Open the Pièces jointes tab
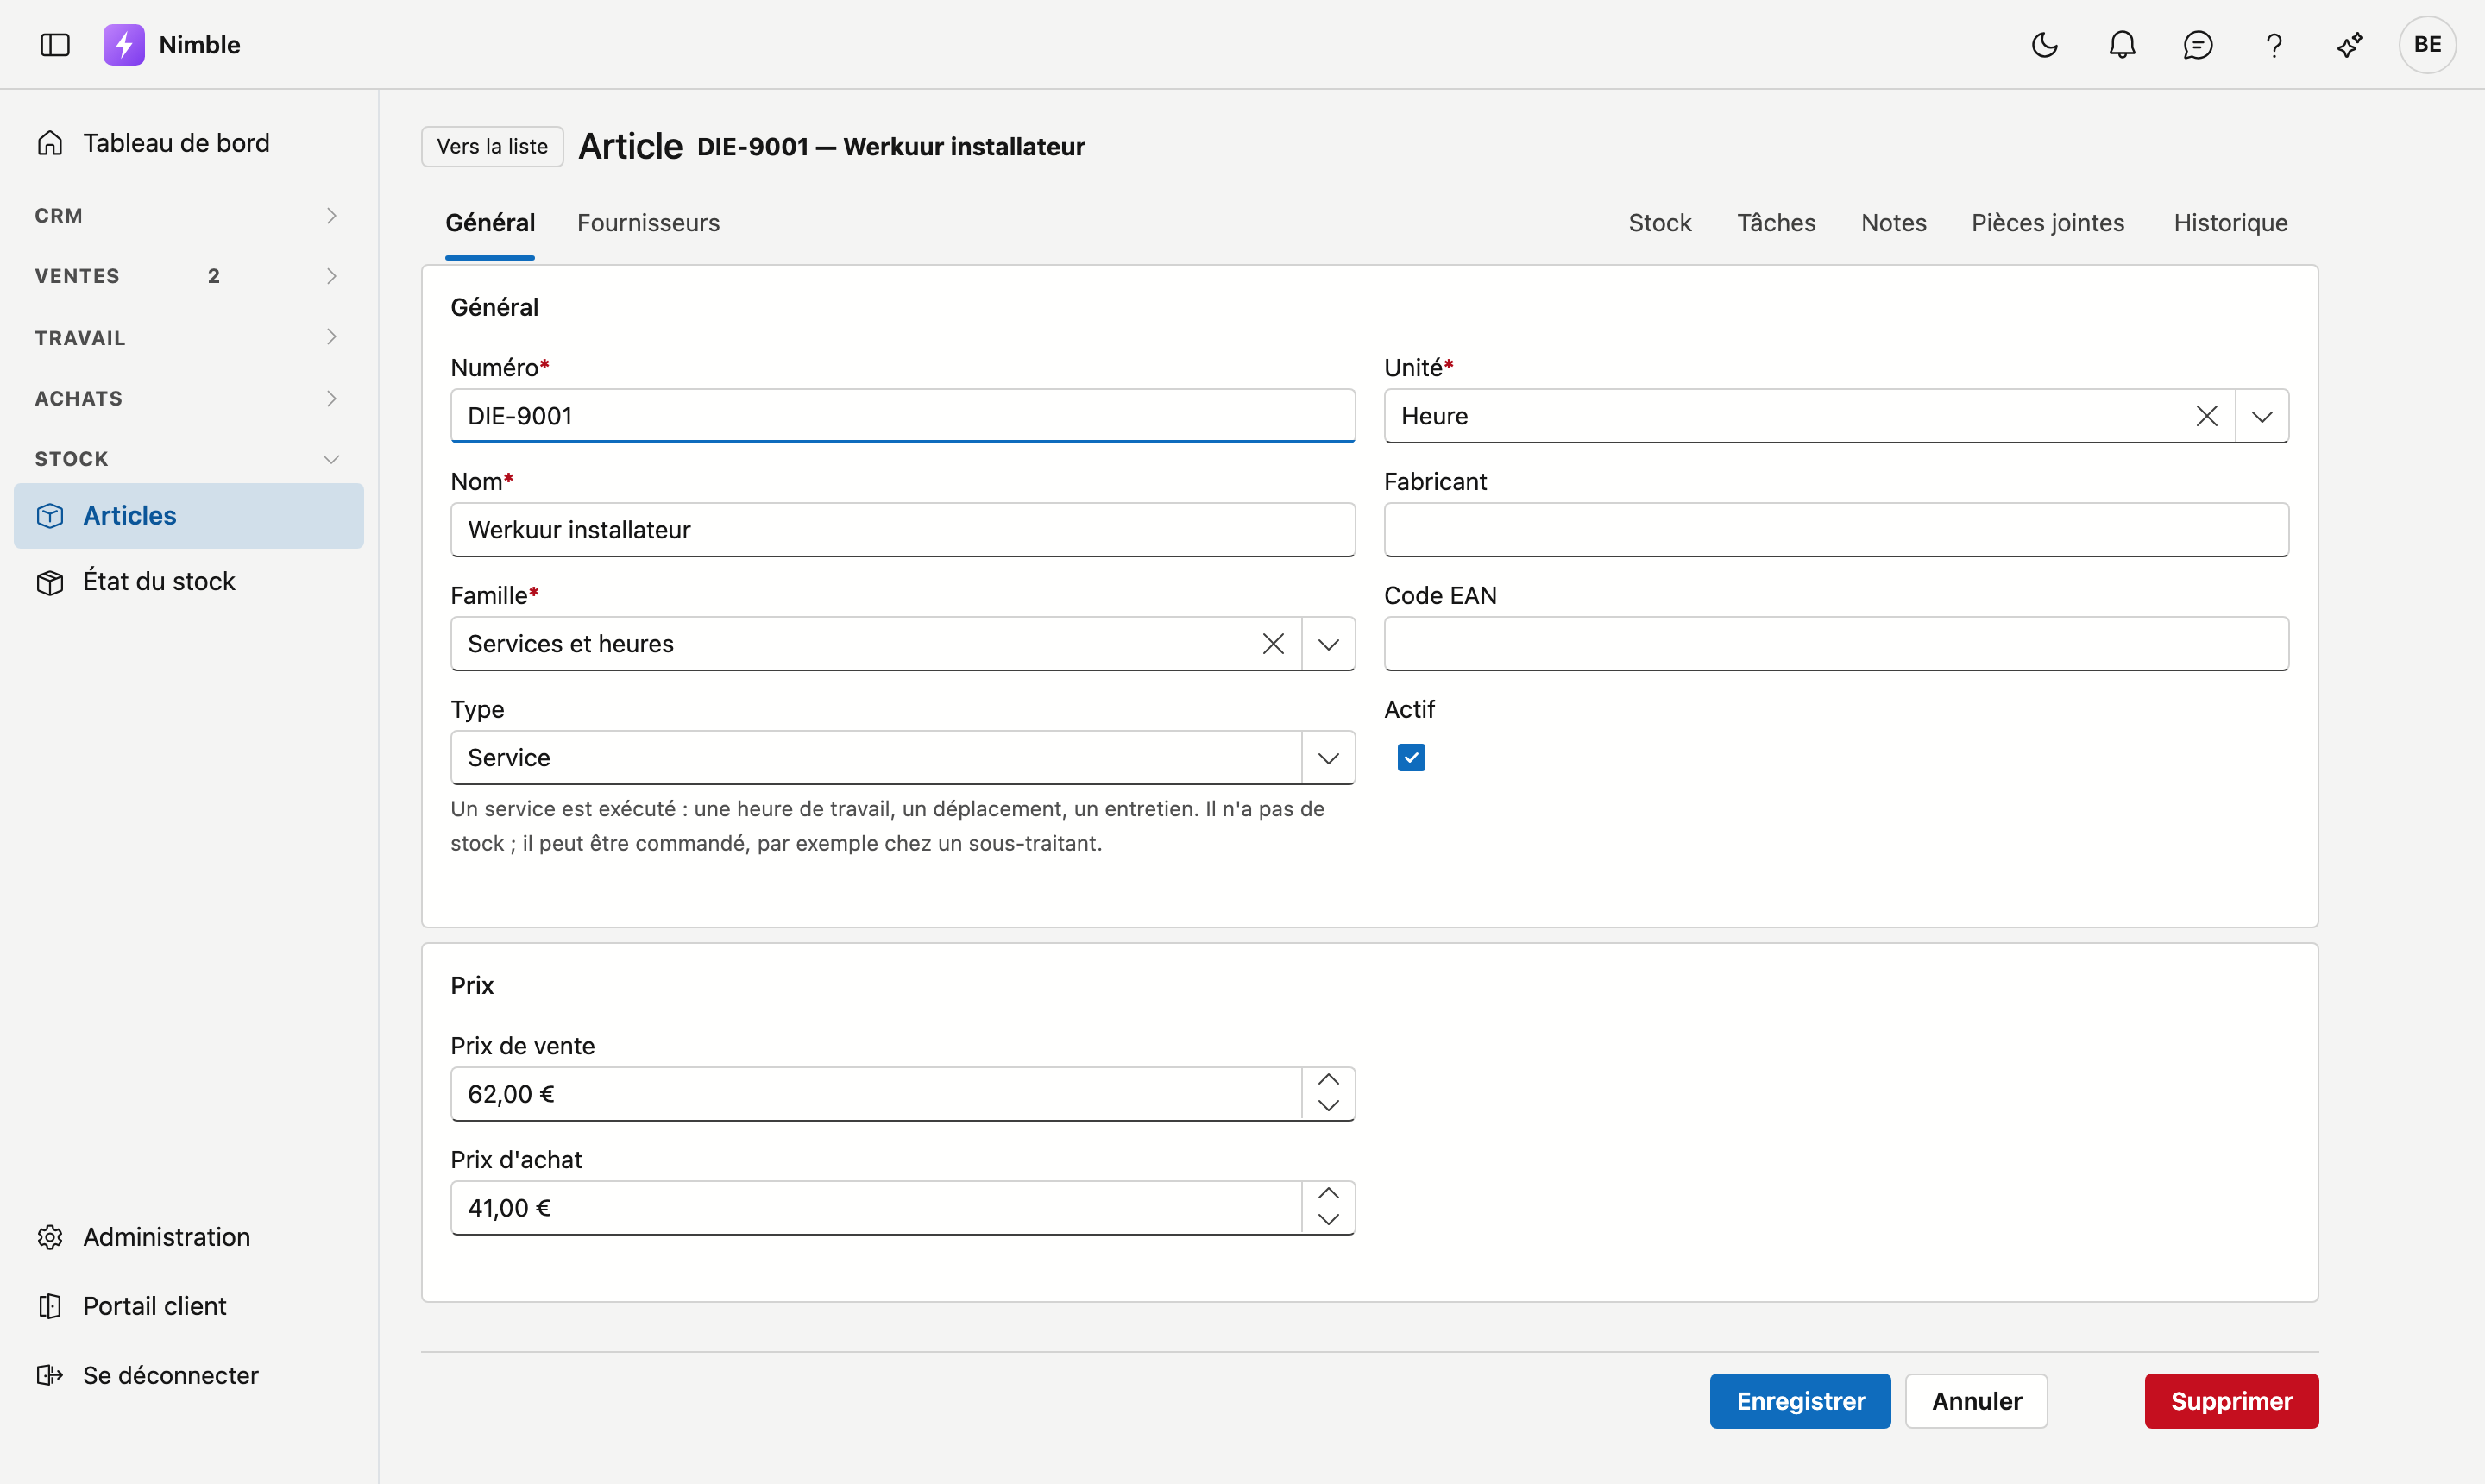Screen dimensions: 2485x1484 [2048, 223]
